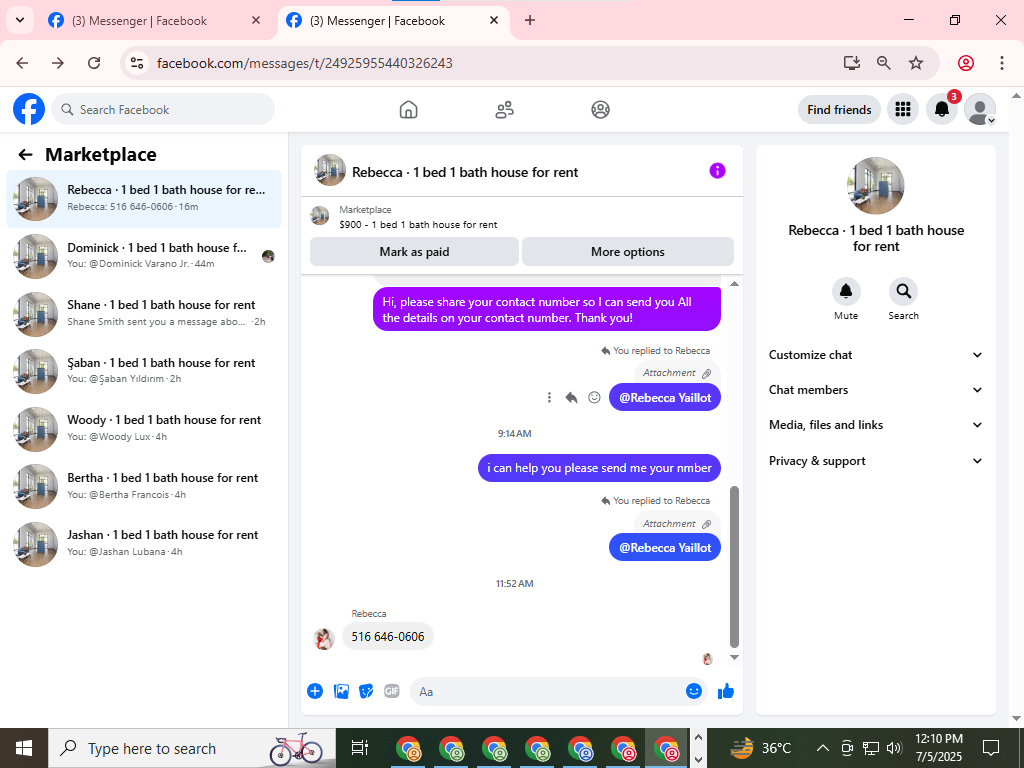Open more actions plus icon in composer
The width and height of the screenshot is (1024, 768).
315,691
